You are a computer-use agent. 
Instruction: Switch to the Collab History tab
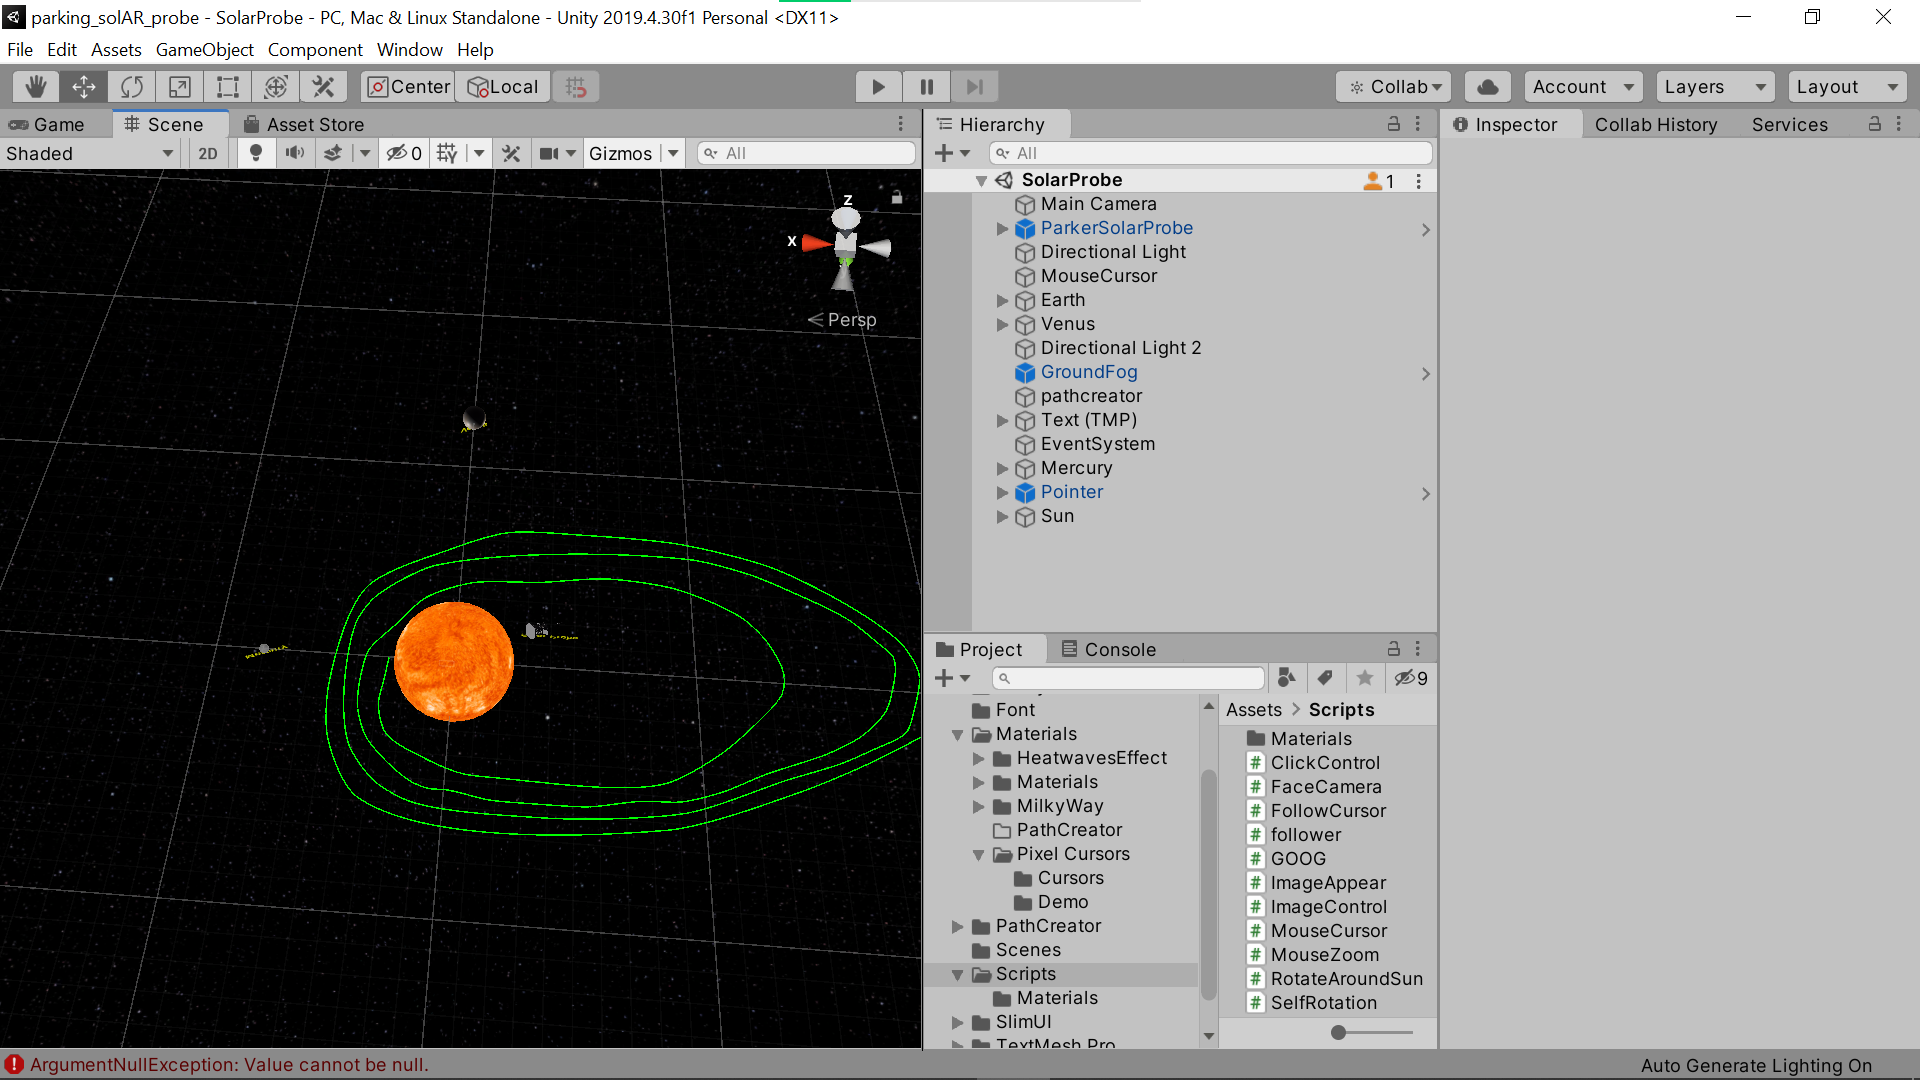pos(1656,124)
